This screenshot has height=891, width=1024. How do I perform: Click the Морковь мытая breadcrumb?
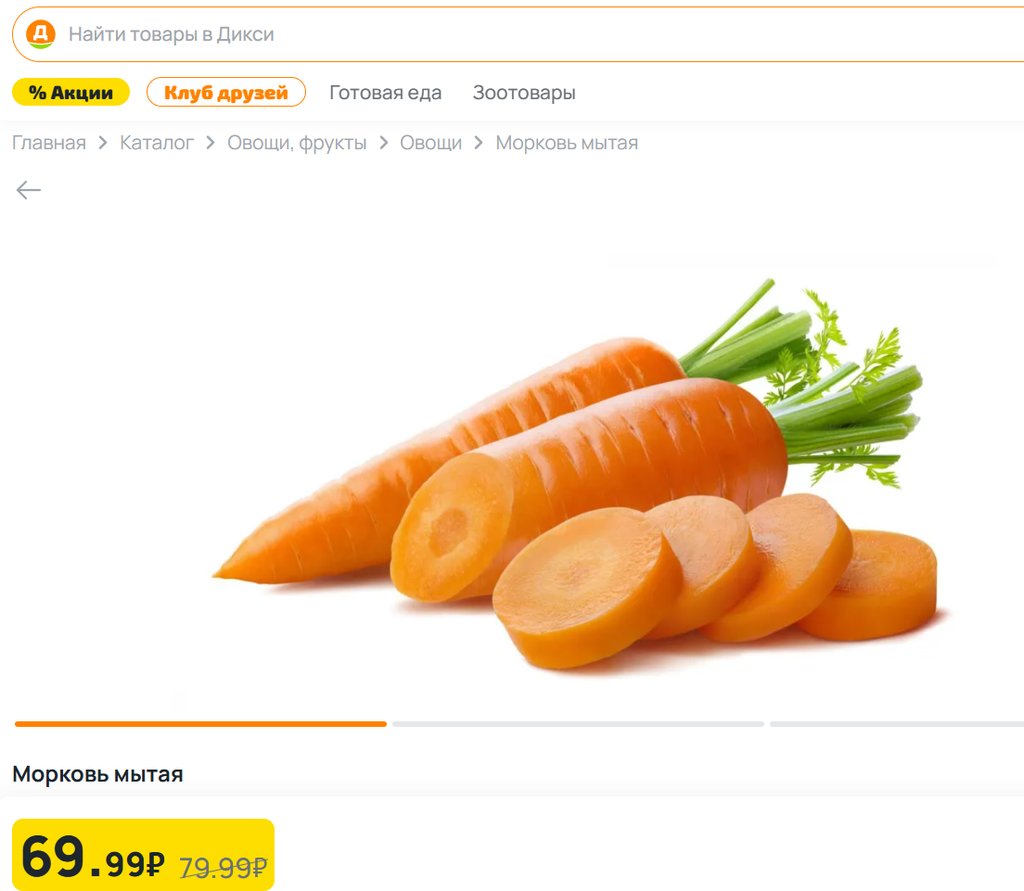(x=567, y=142)
